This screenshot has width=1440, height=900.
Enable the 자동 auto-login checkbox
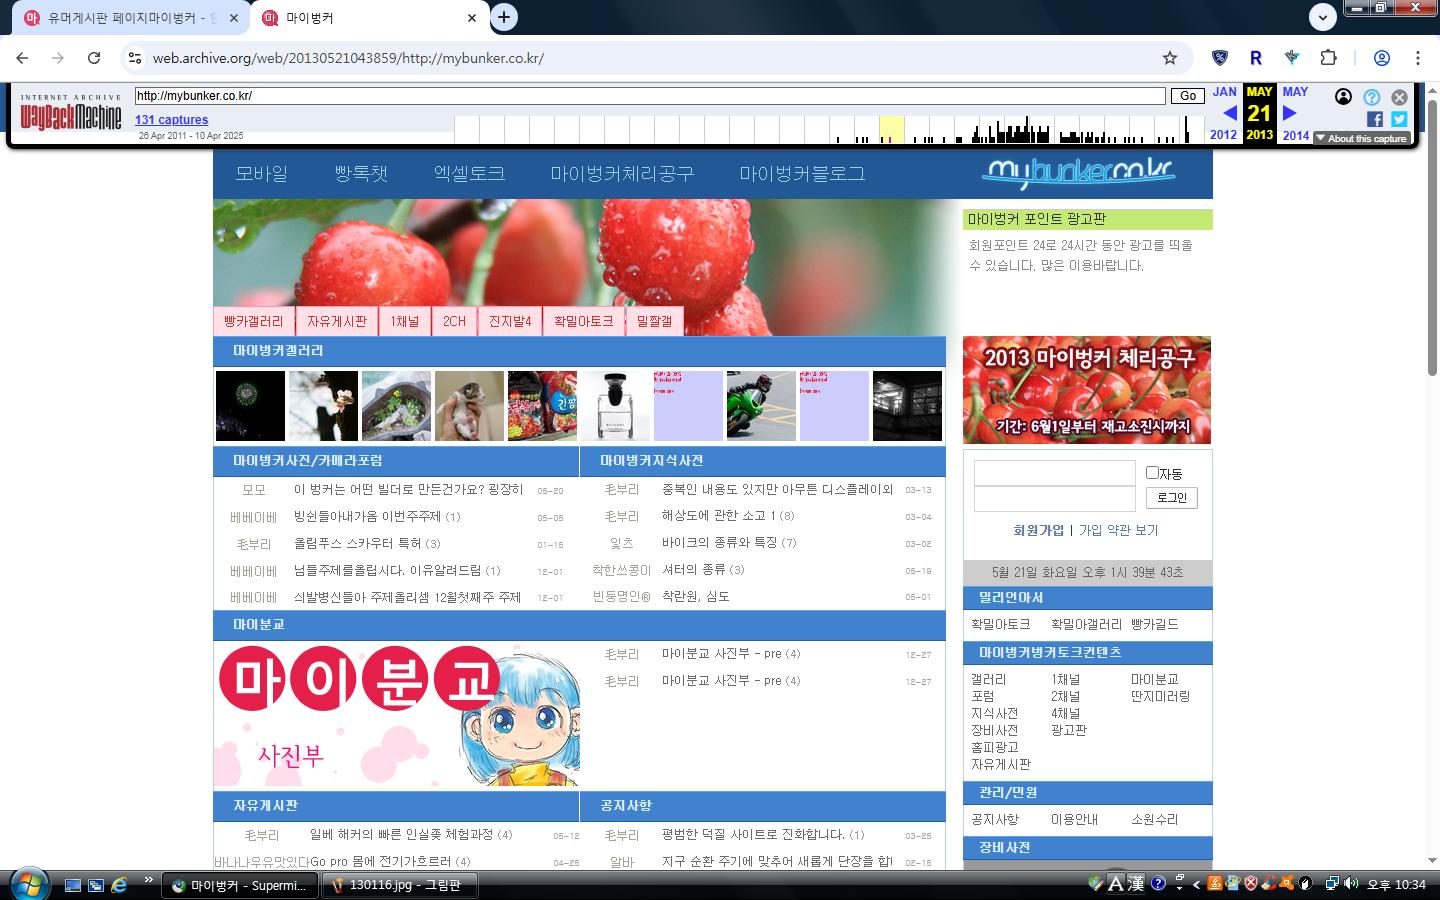pyautogui.click(x=1152, y=473)
